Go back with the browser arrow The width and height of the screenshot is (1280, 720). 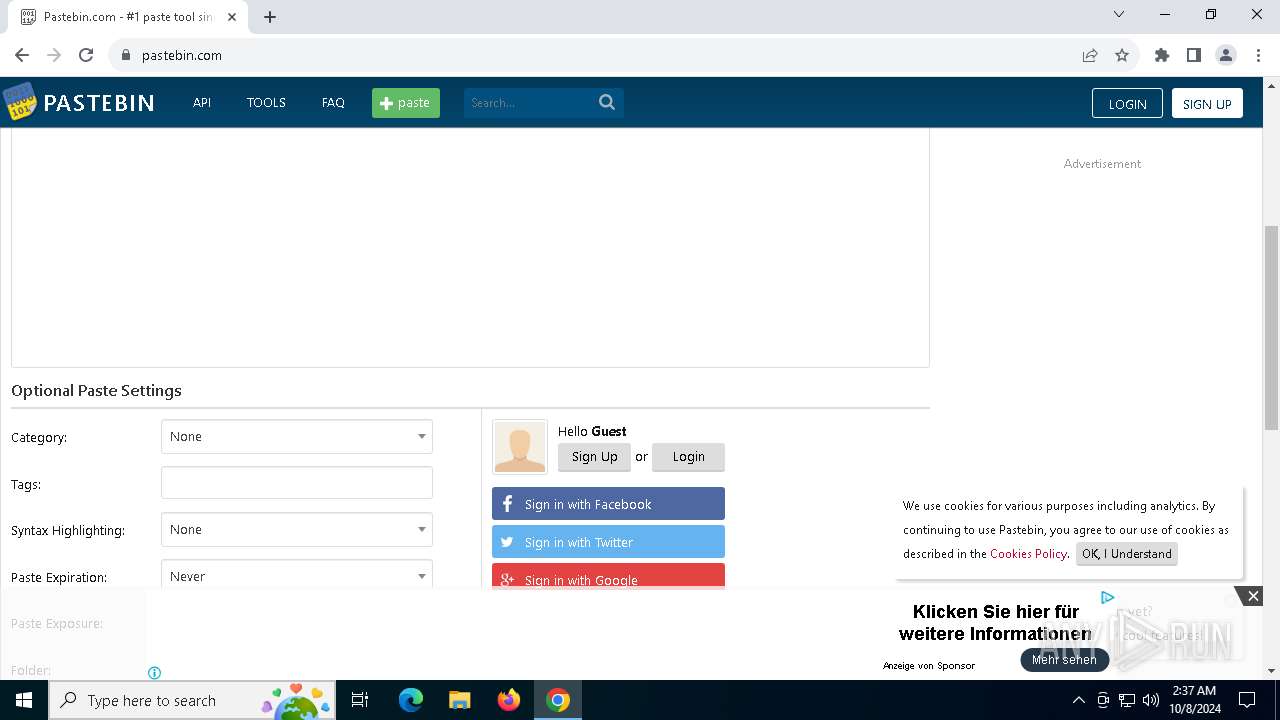point(22,55)
